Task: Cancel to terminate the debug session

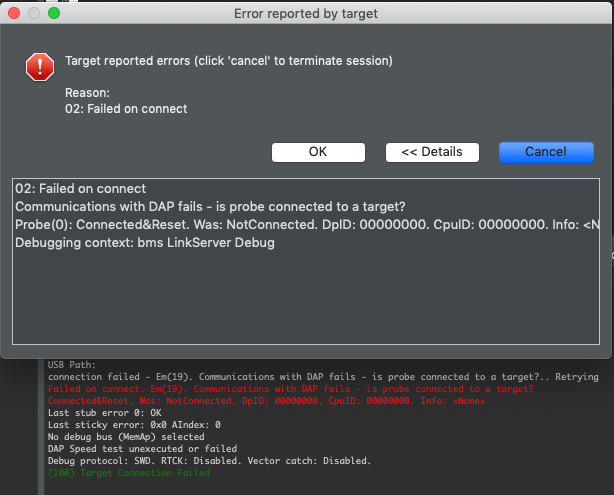Action: pyautogui.click(x=545, y=152)
